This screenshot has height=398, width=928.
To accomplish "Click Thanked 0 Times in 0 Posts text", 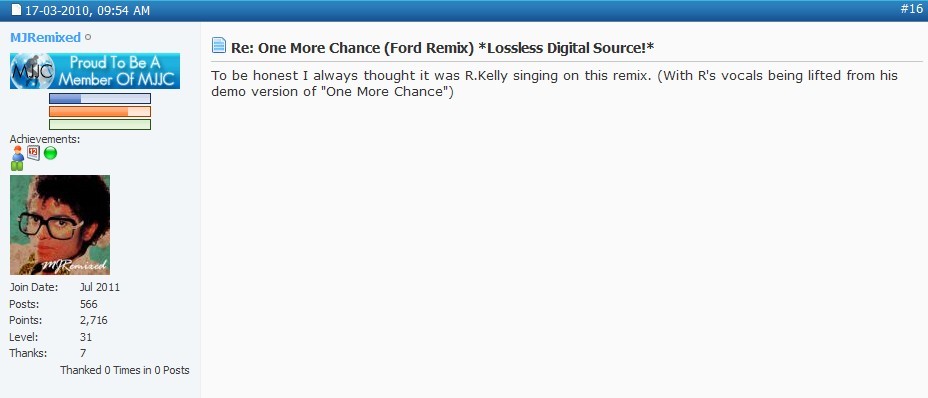I will (125, 370).
